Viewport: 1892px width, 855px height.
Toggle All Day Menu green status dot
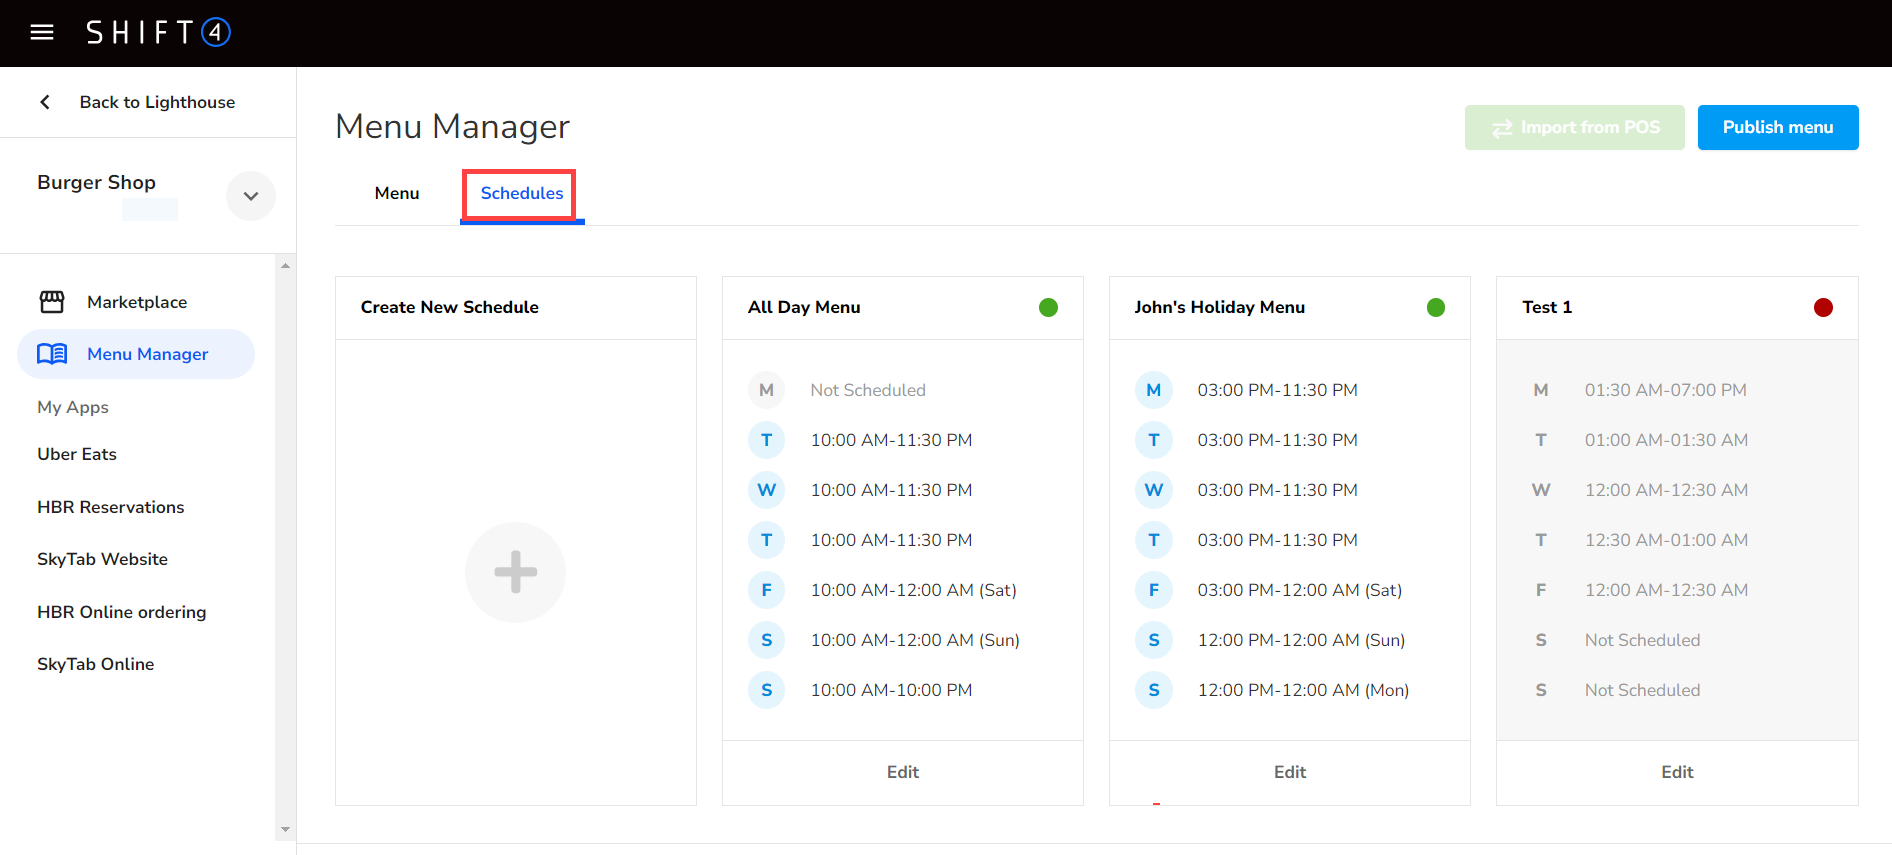point(1048,308)
